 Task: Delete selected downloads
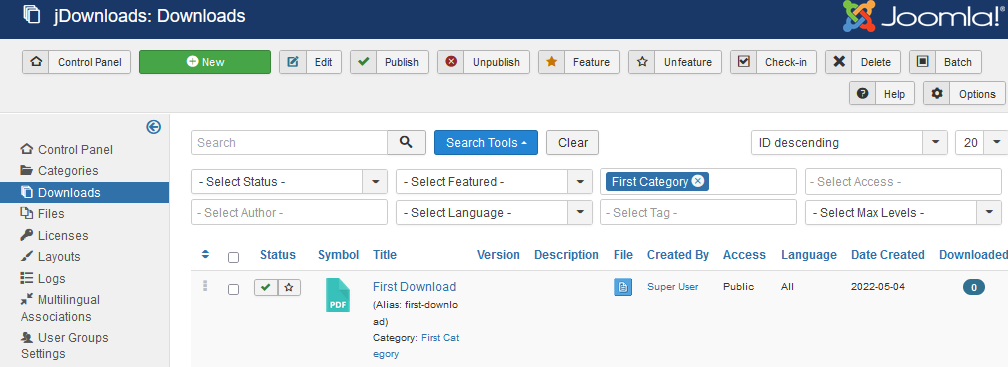click(863, 62)
